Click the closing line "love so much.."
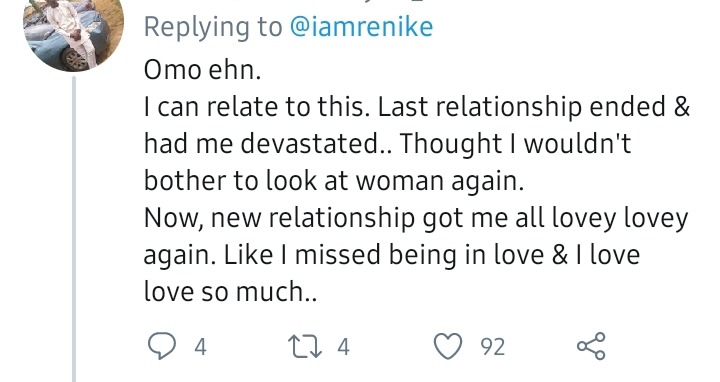 point(231,292)
